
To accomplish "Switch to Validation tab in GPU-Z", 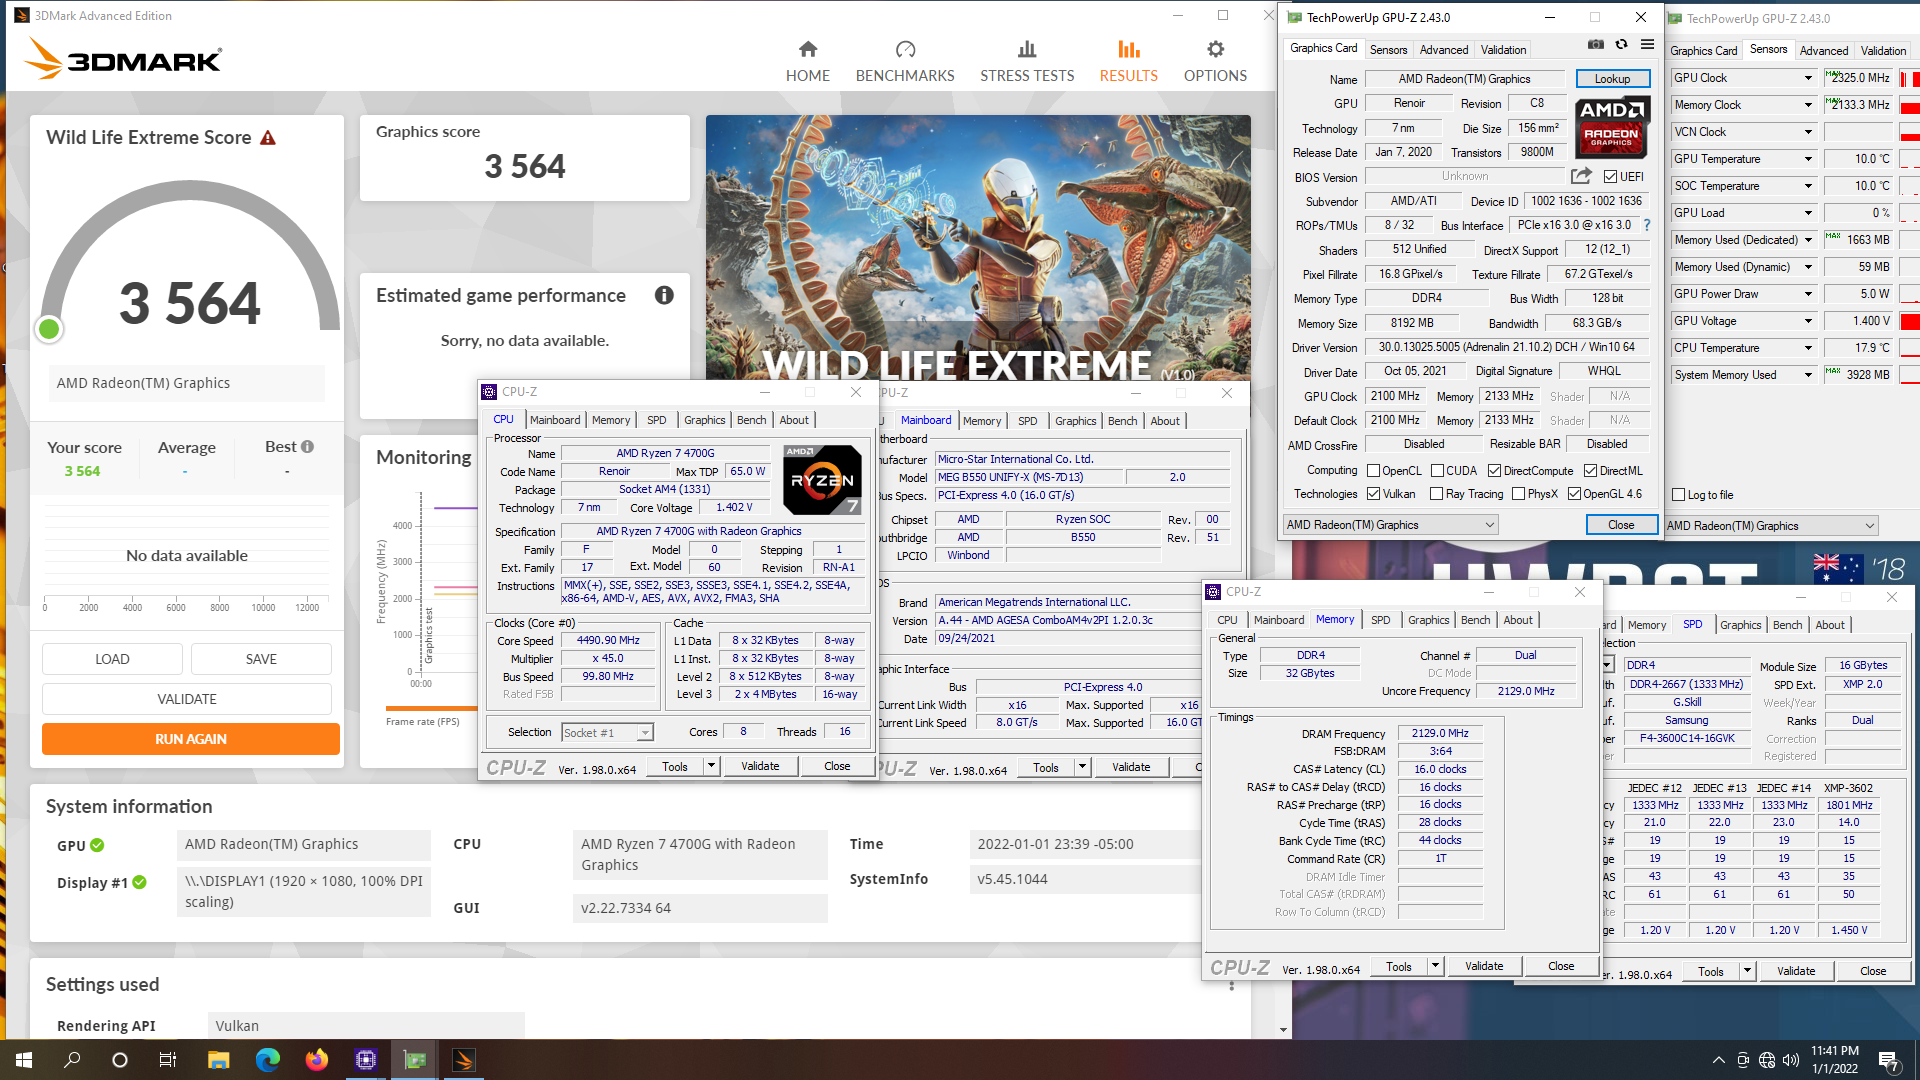I will coord(1503,50).
